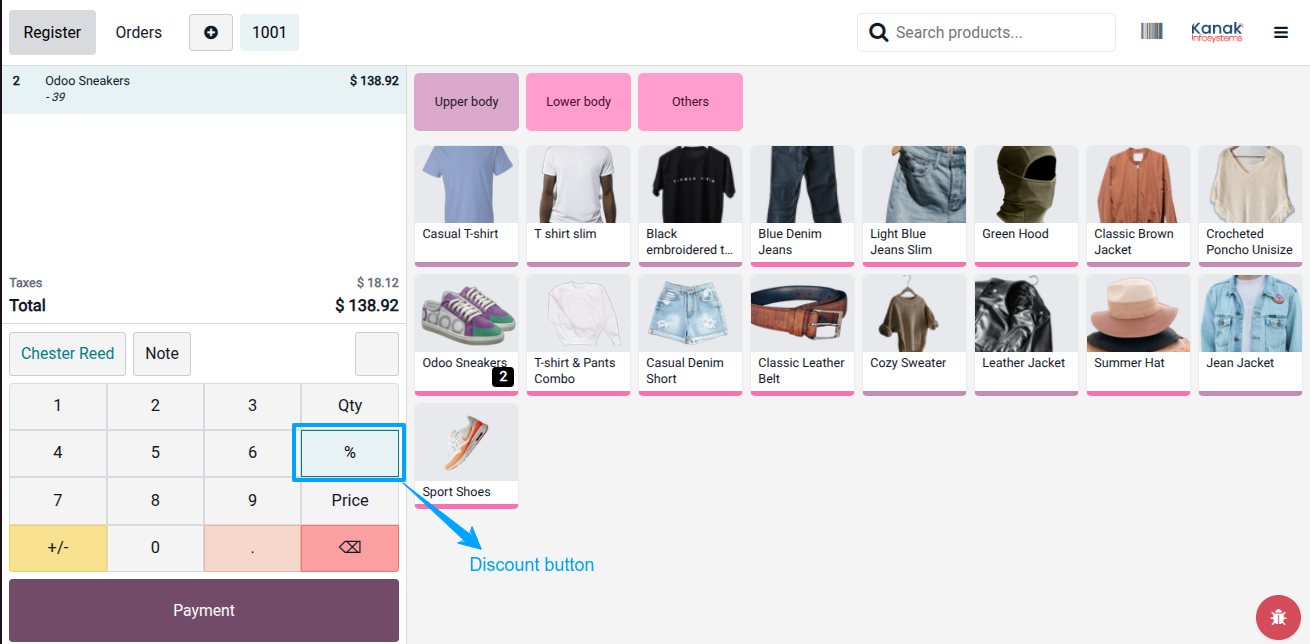Click the order line price $ 138.92
1310x644 pixels.
tap(374, 81)
